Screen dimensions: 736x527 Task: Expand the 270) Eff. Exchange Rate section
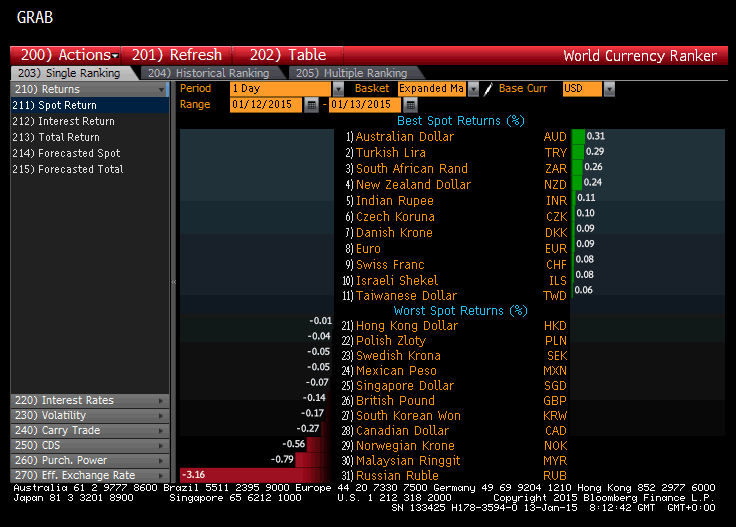coord(90,475)
